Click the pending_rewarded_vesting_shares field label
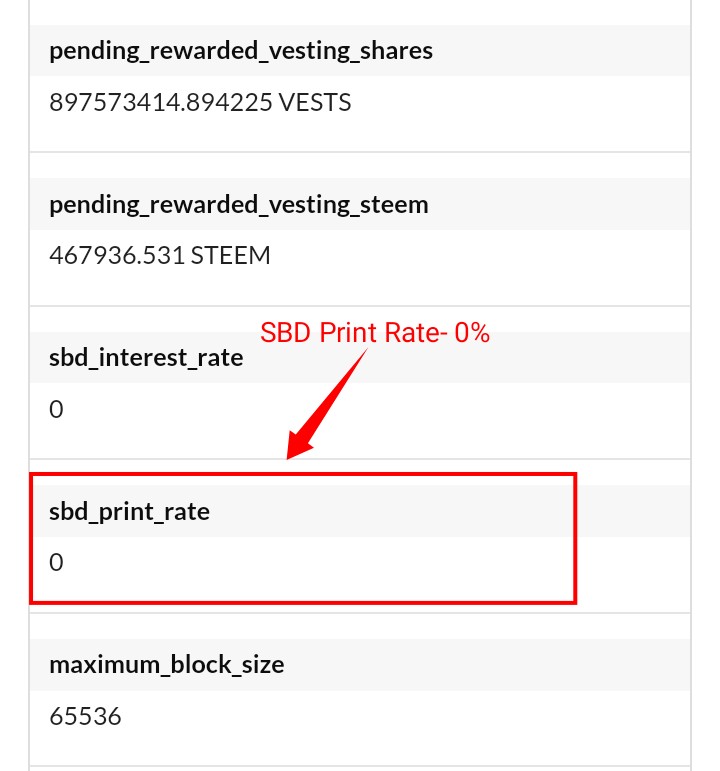This screenshot has height=771, width=720. tap(241, 51)
